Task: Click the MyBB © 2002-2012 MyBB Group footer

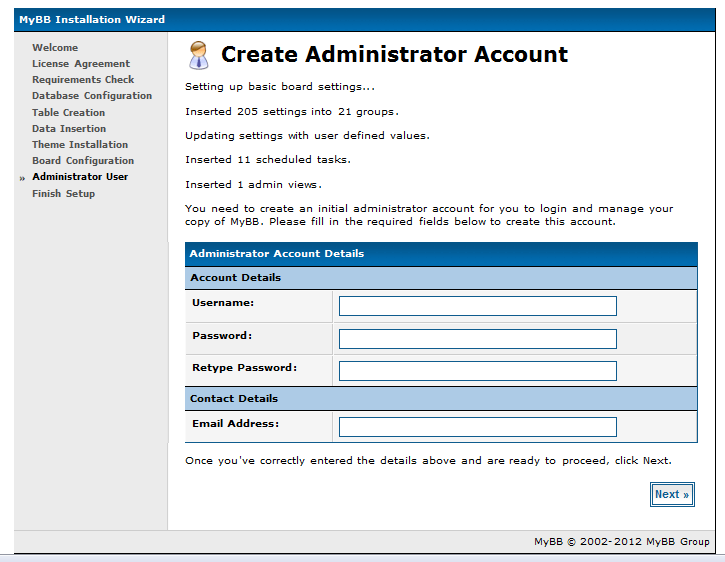Action: 621,542
